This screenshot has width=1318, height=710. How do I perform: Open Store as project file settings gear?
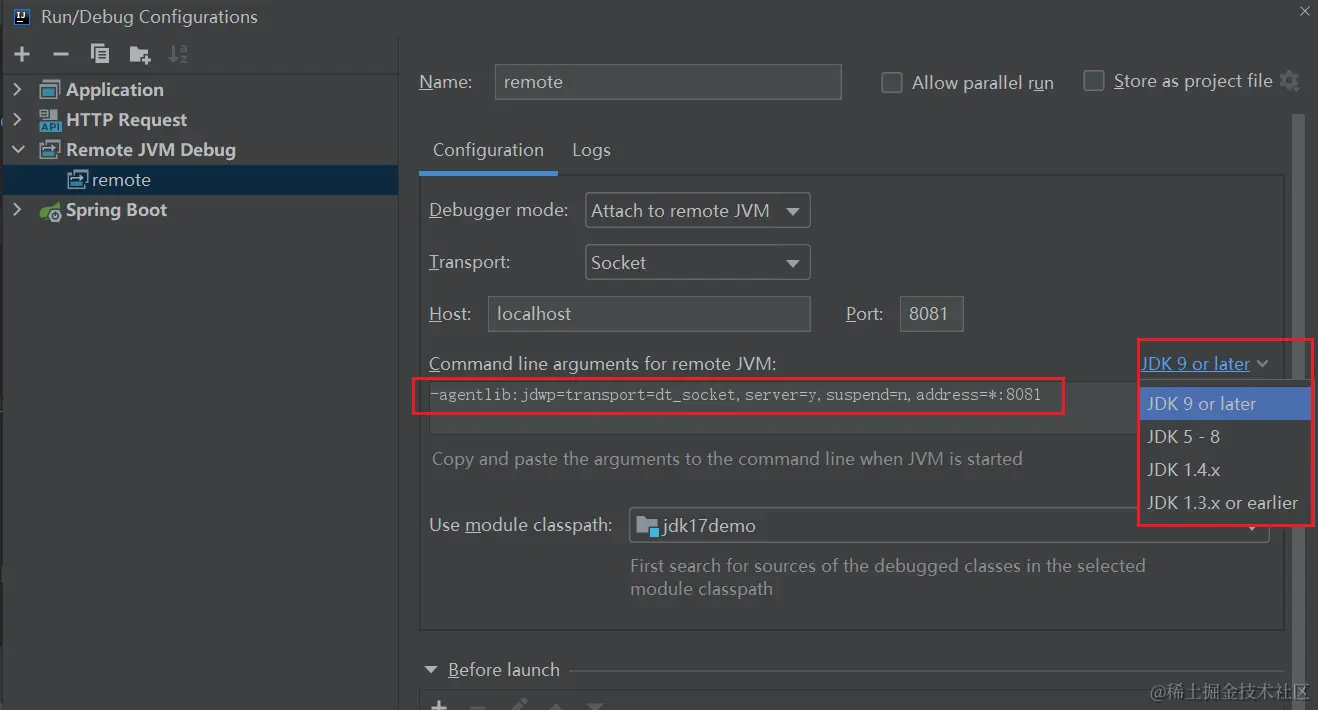[x=1289, y=81]
